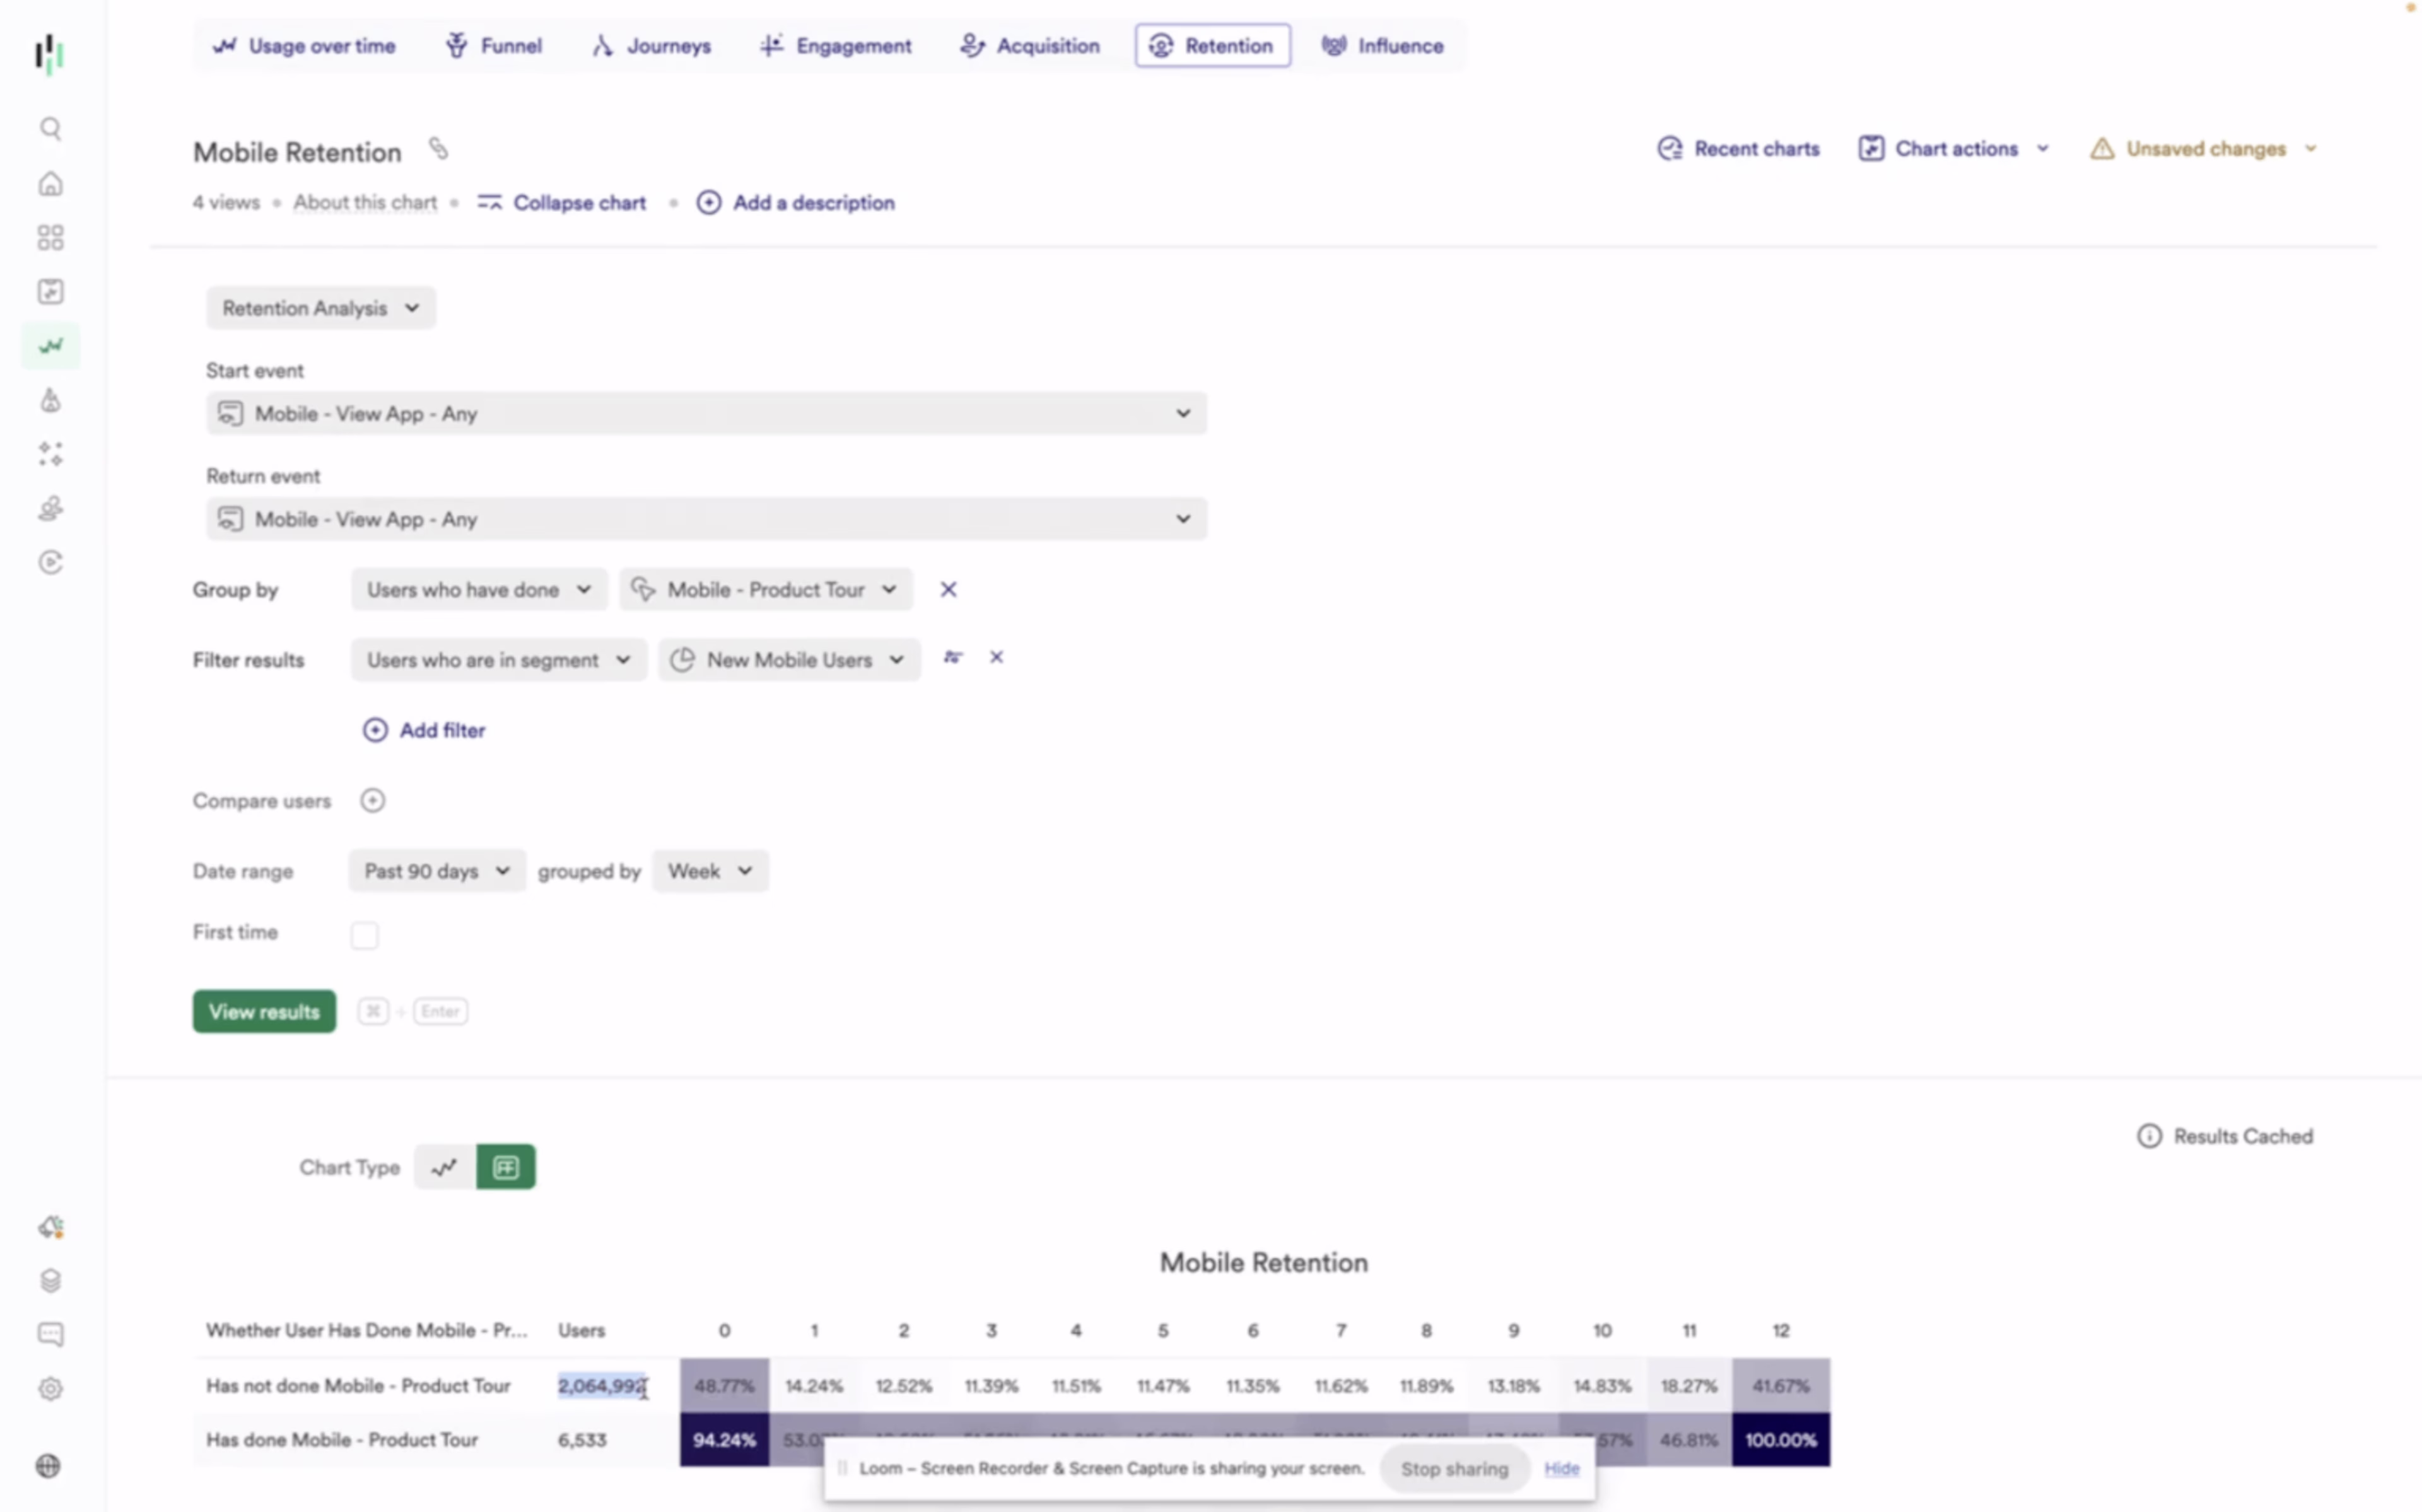This screenshot has width=2422, height=1512.
Task: Open the Engagement tab
Action: [x=835, y=46]
